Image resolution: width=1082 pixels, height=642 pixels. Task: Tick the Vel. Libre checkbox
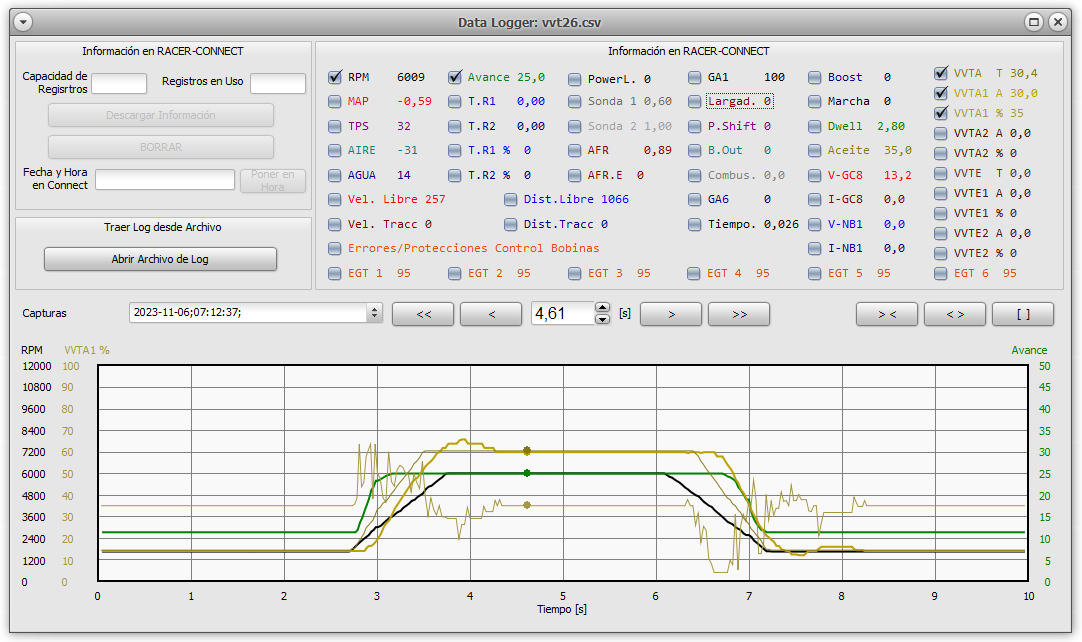point(335,200)
